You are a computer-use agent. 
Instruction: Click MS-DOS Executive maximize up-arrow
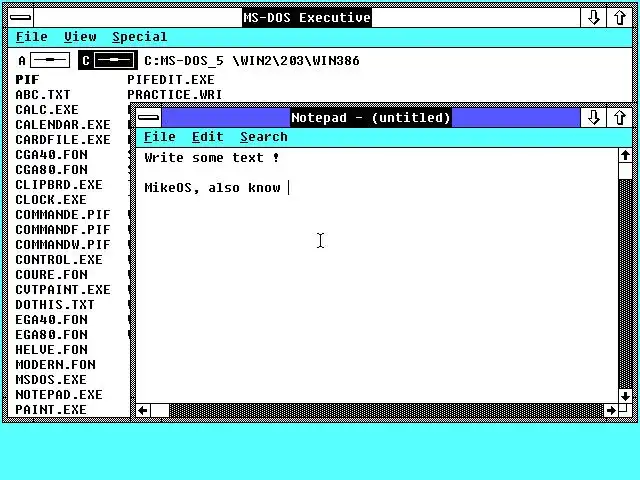click(x=619, y=18)
